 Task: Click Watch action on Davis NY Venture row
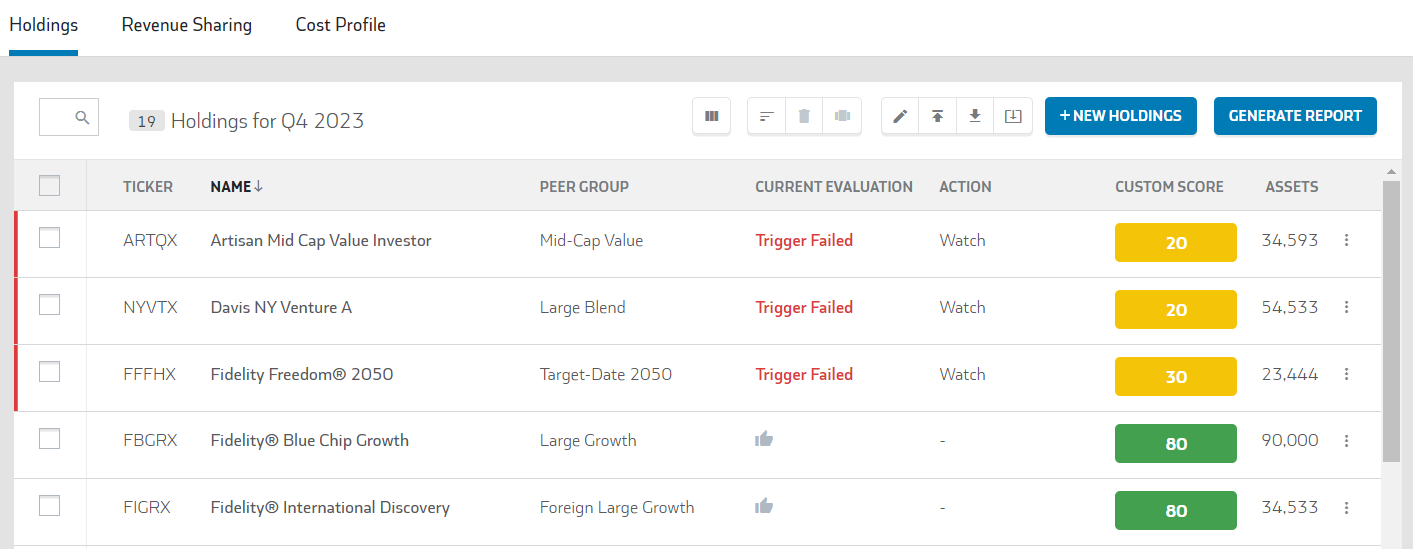coord(962,307)
